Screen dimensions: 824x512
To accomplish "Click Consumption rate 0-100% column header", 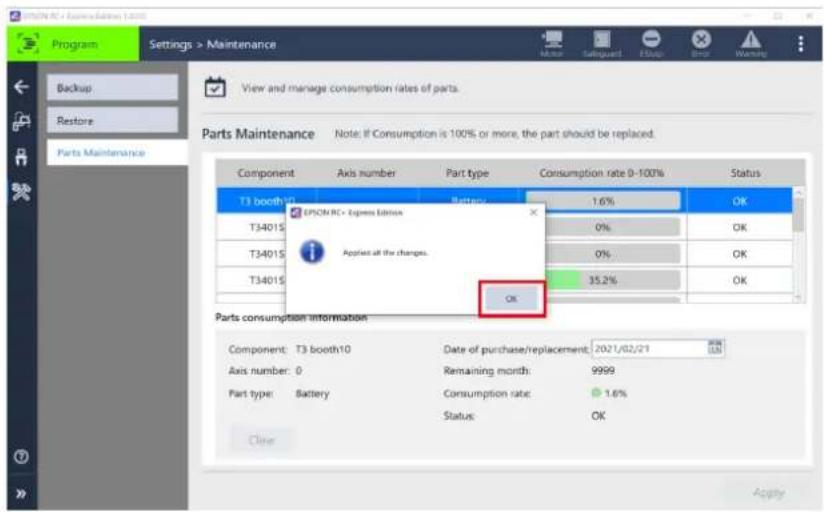I will point(602,173).
